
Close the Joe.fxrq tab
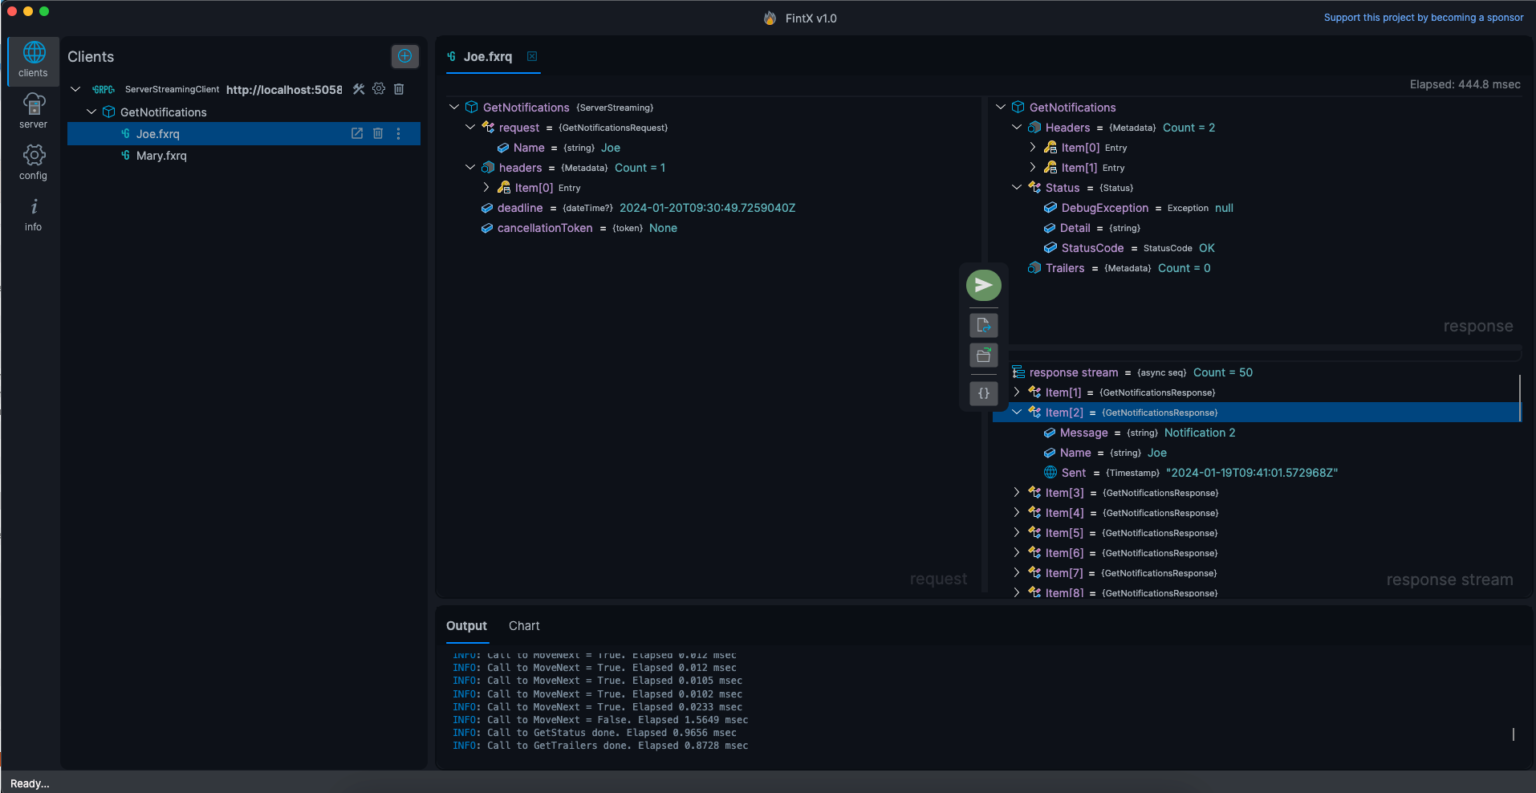[532, 58]
